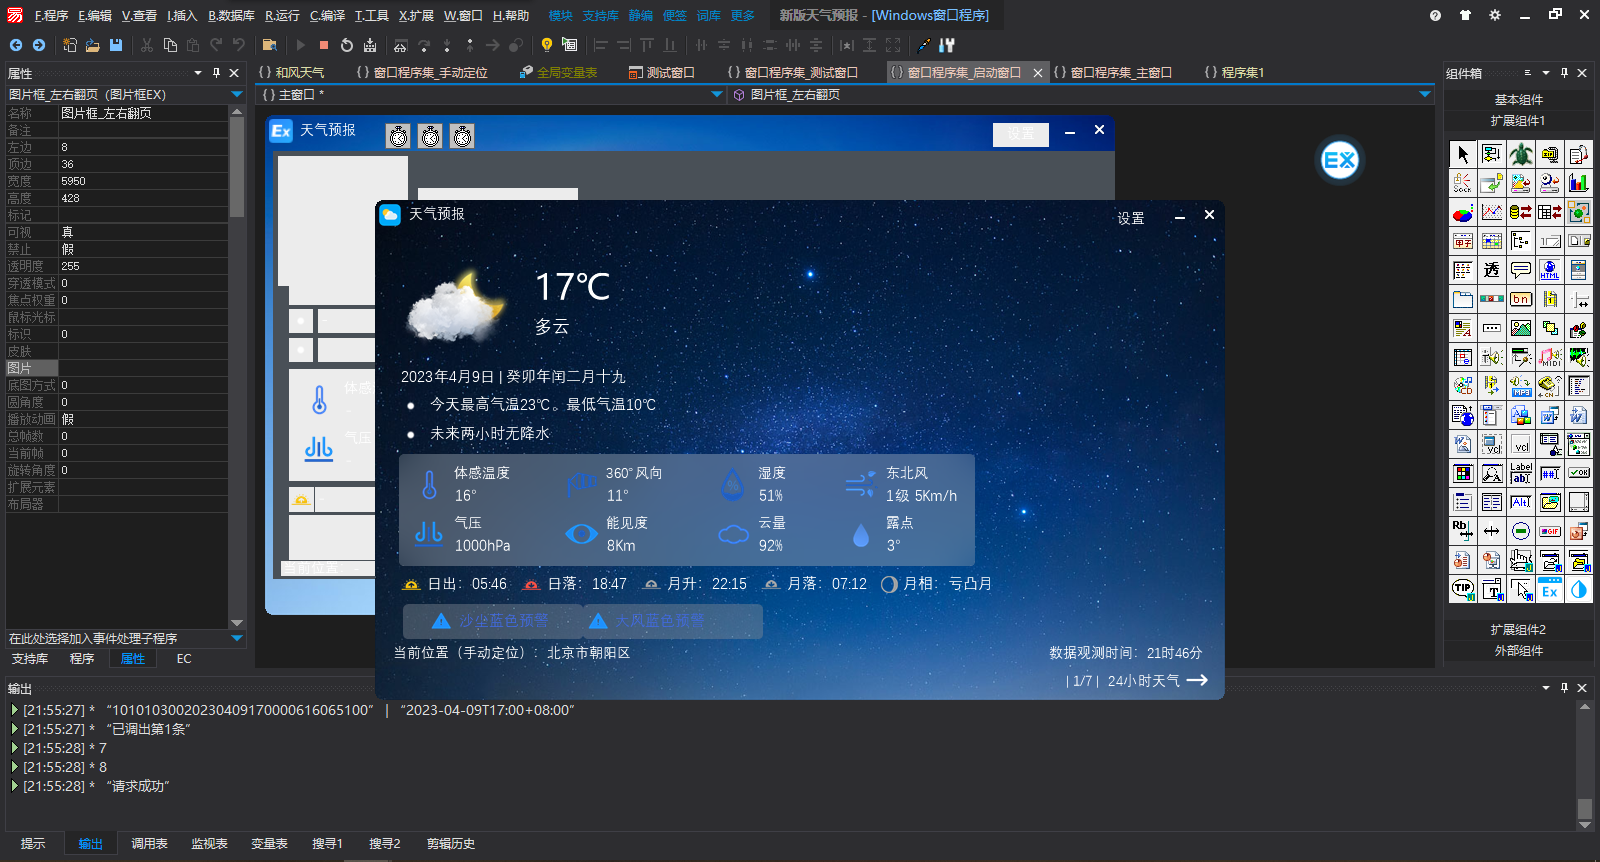Click the Copy toolbar icon
This screenshot has height=862, width=1600.
(x=170, y=45)
